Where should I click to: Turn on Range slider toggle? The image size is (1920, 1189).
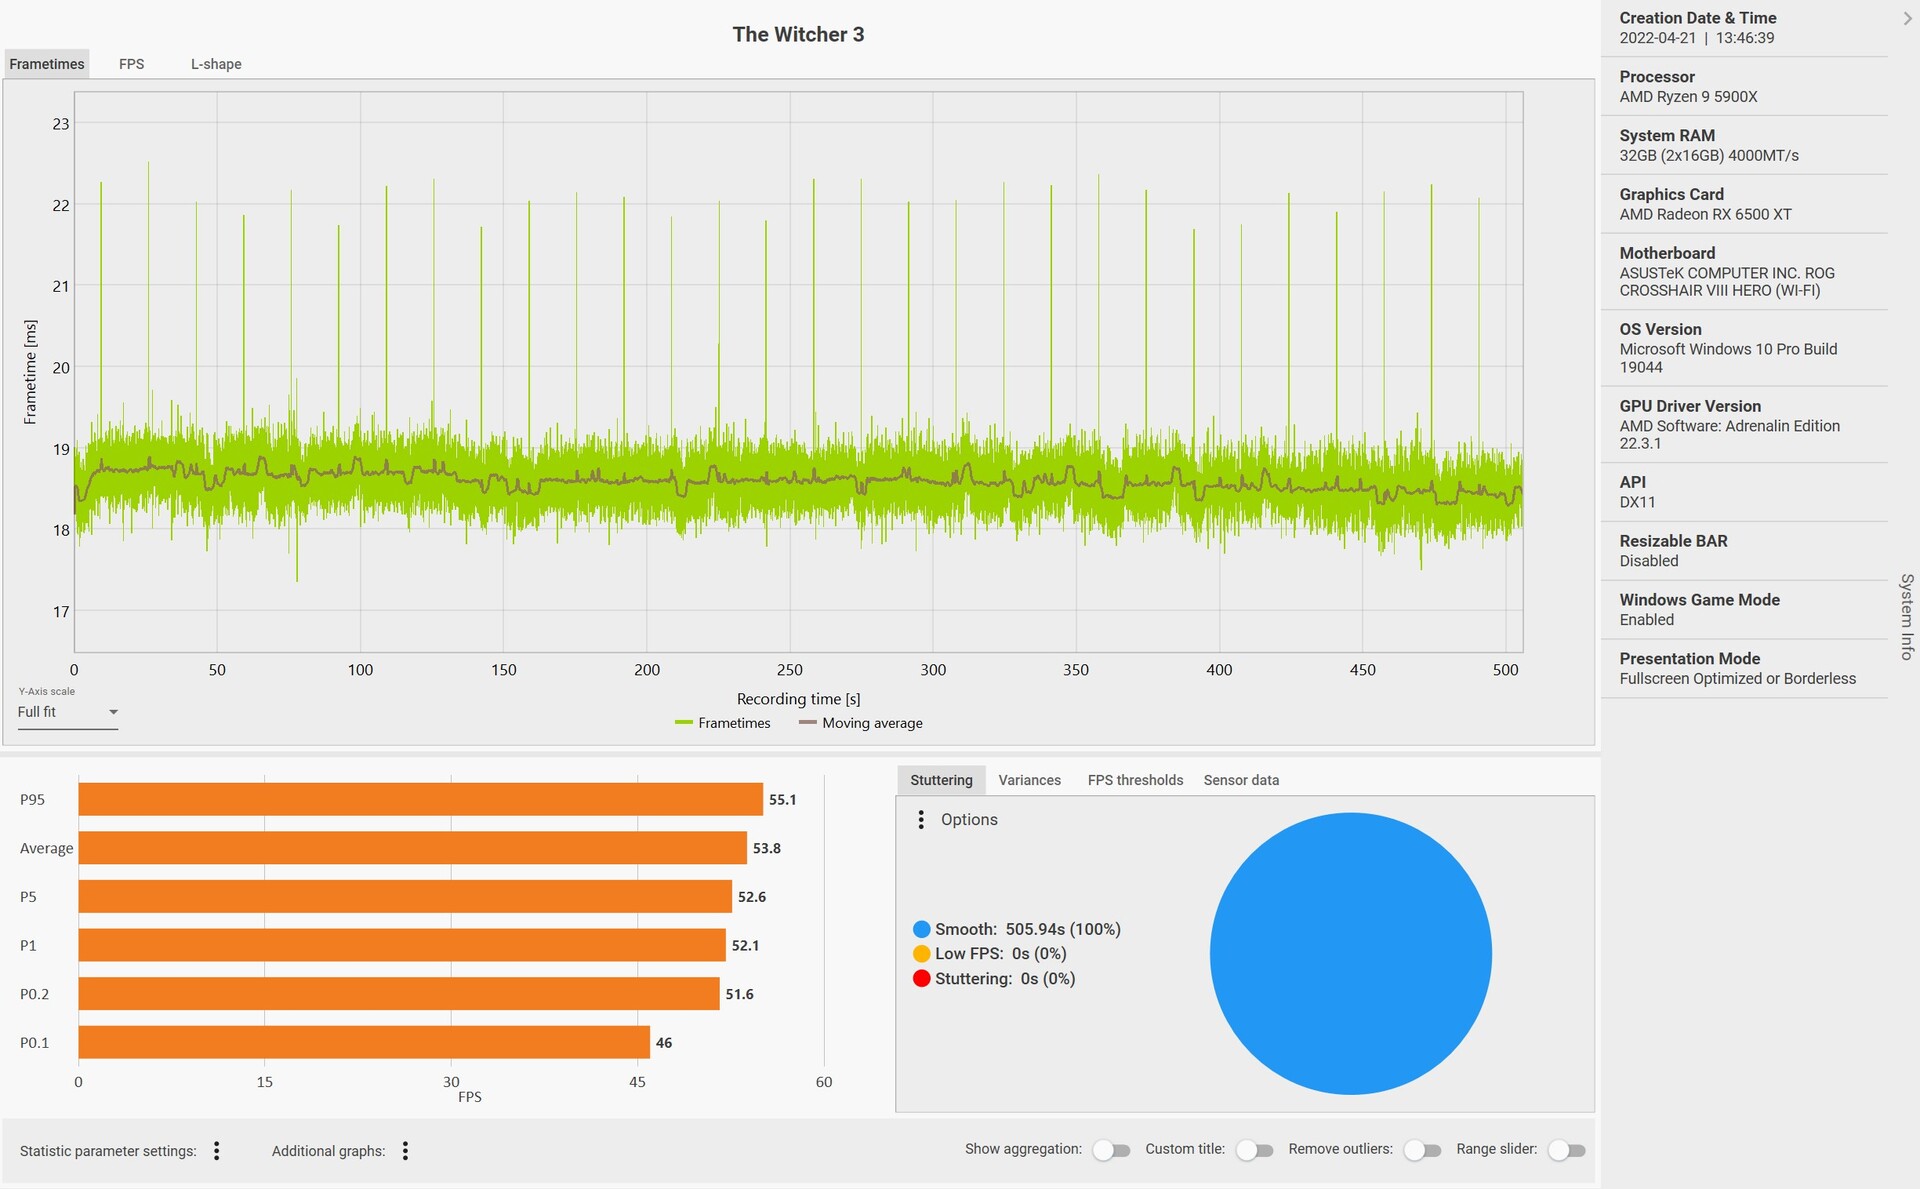[1566, 1150]
